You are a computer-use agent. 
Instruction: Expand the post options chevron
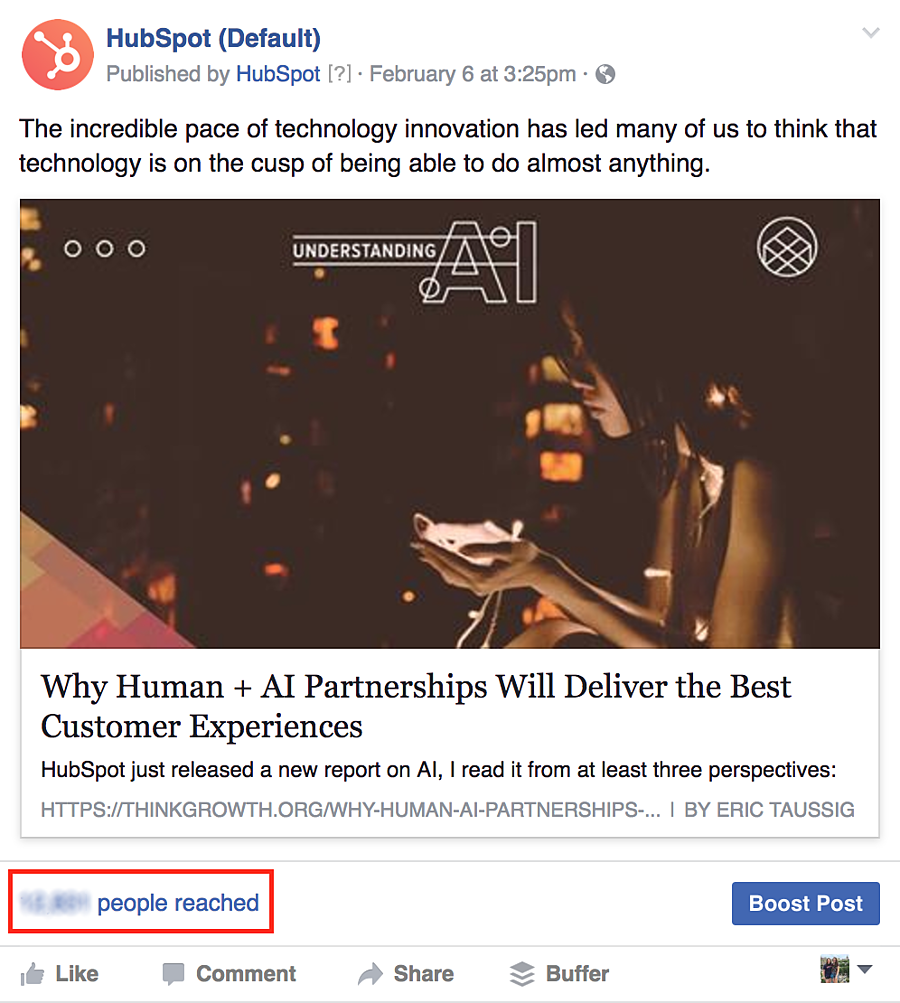871,33
